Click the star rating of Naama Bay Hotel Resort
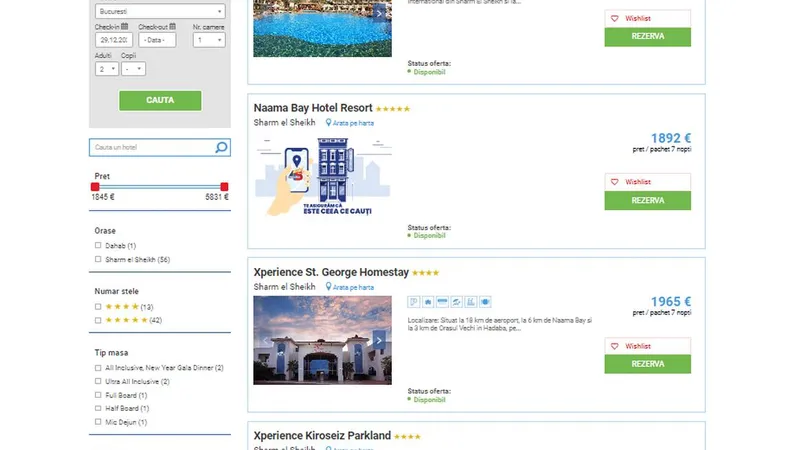Viewport: 800px width, 450px height. [x=393, y=109]
